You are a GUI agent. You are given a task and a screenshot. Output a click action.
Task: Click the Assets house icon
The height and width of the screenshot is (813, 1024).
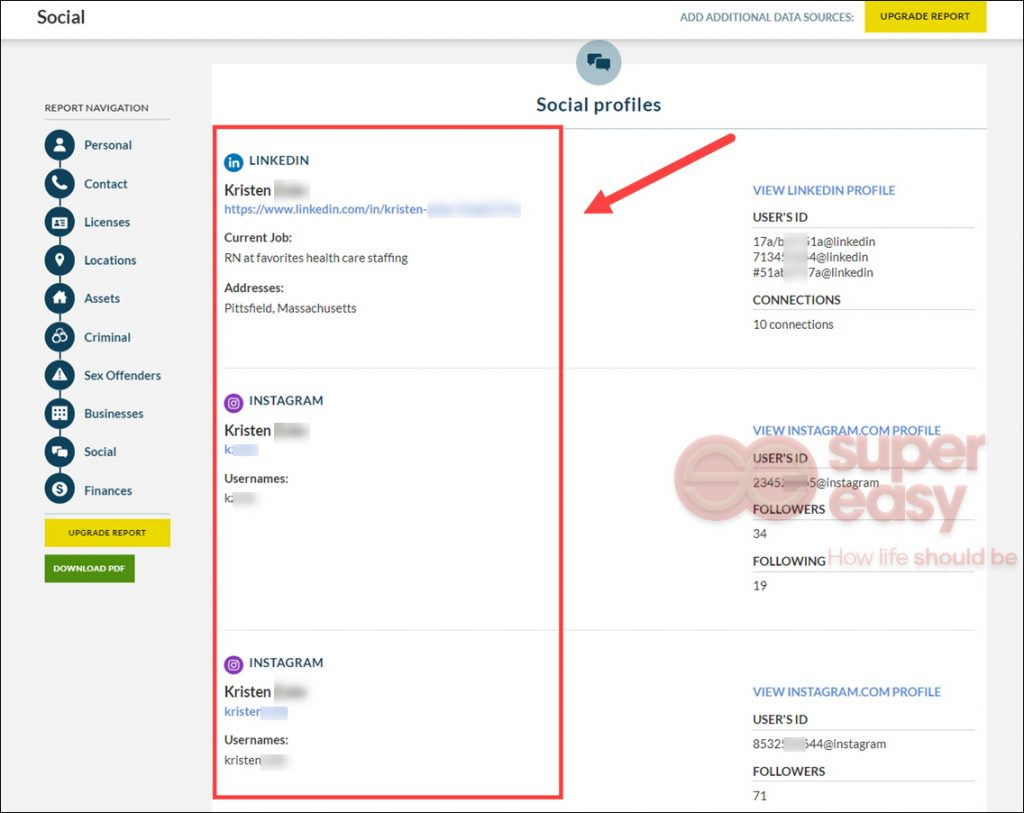(x=59, y=298)
